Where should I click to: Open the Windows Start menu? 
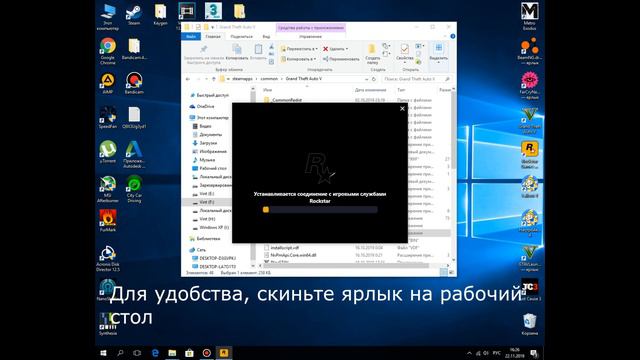[103, 353]
